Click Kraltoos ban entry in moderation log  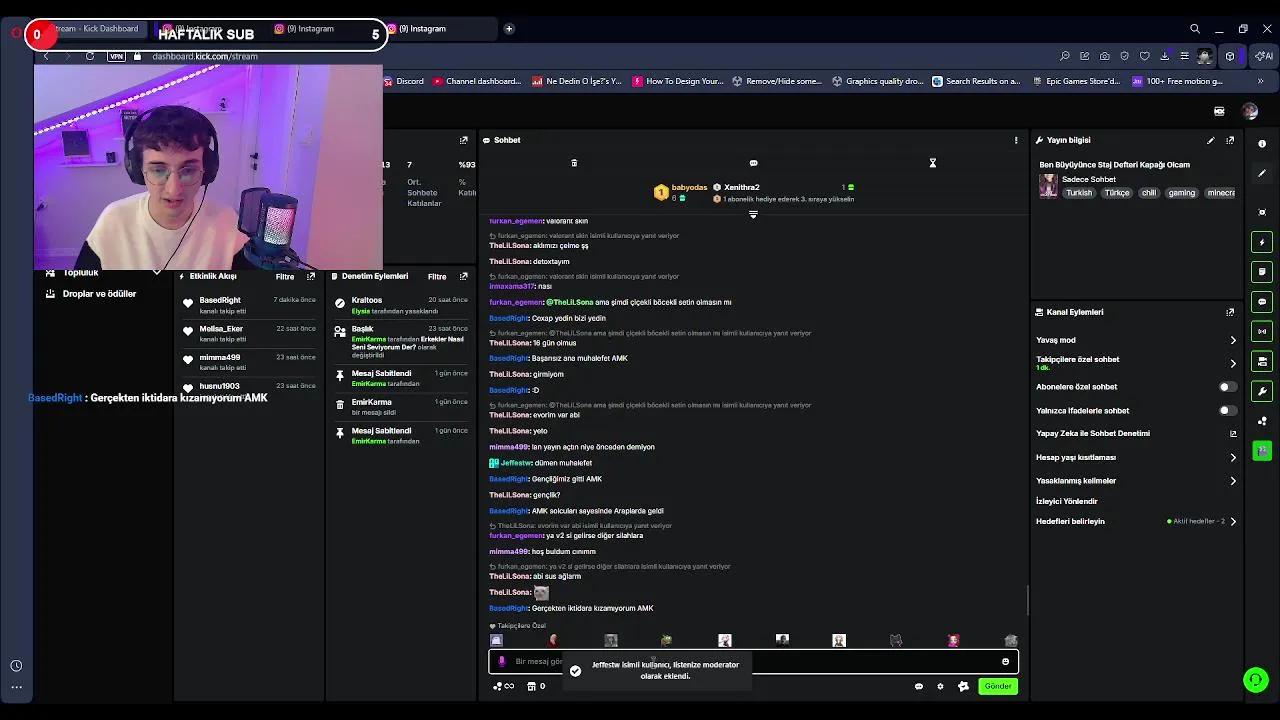[x=401, y=305]
